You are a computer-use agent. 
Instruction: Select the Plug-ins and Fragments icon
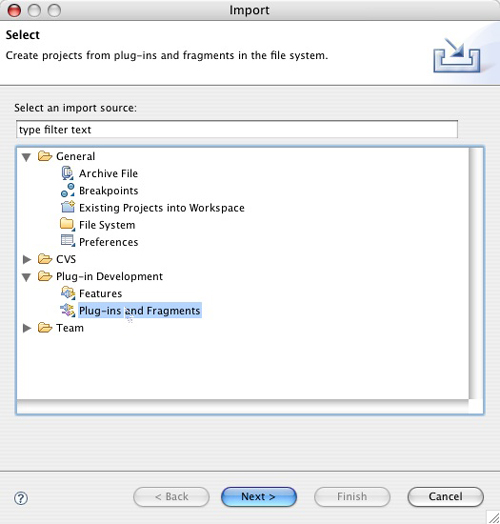pyautogui.click(x=68, y=310)
